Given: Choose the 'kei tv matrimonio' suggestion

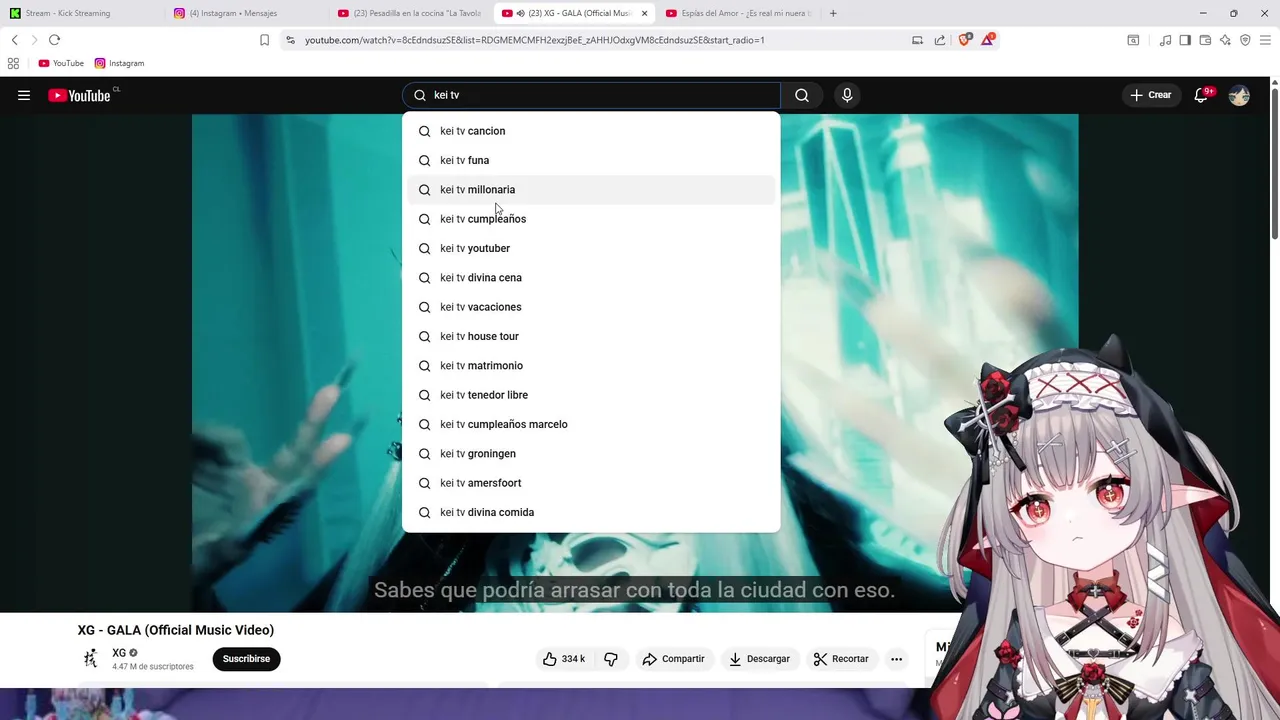Looking at the screenshot, I should (x=591, y=366).
